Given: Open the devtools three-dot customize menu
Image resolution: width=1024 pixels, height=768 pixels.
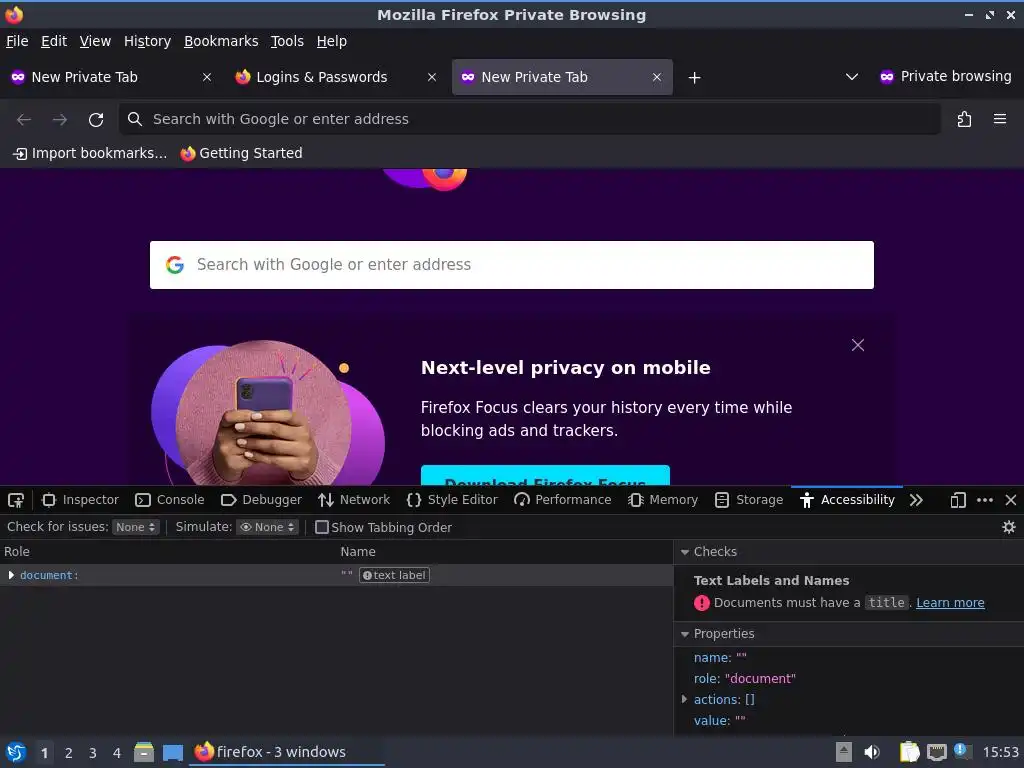Looking at the screenshot, I should click(984, 500).
